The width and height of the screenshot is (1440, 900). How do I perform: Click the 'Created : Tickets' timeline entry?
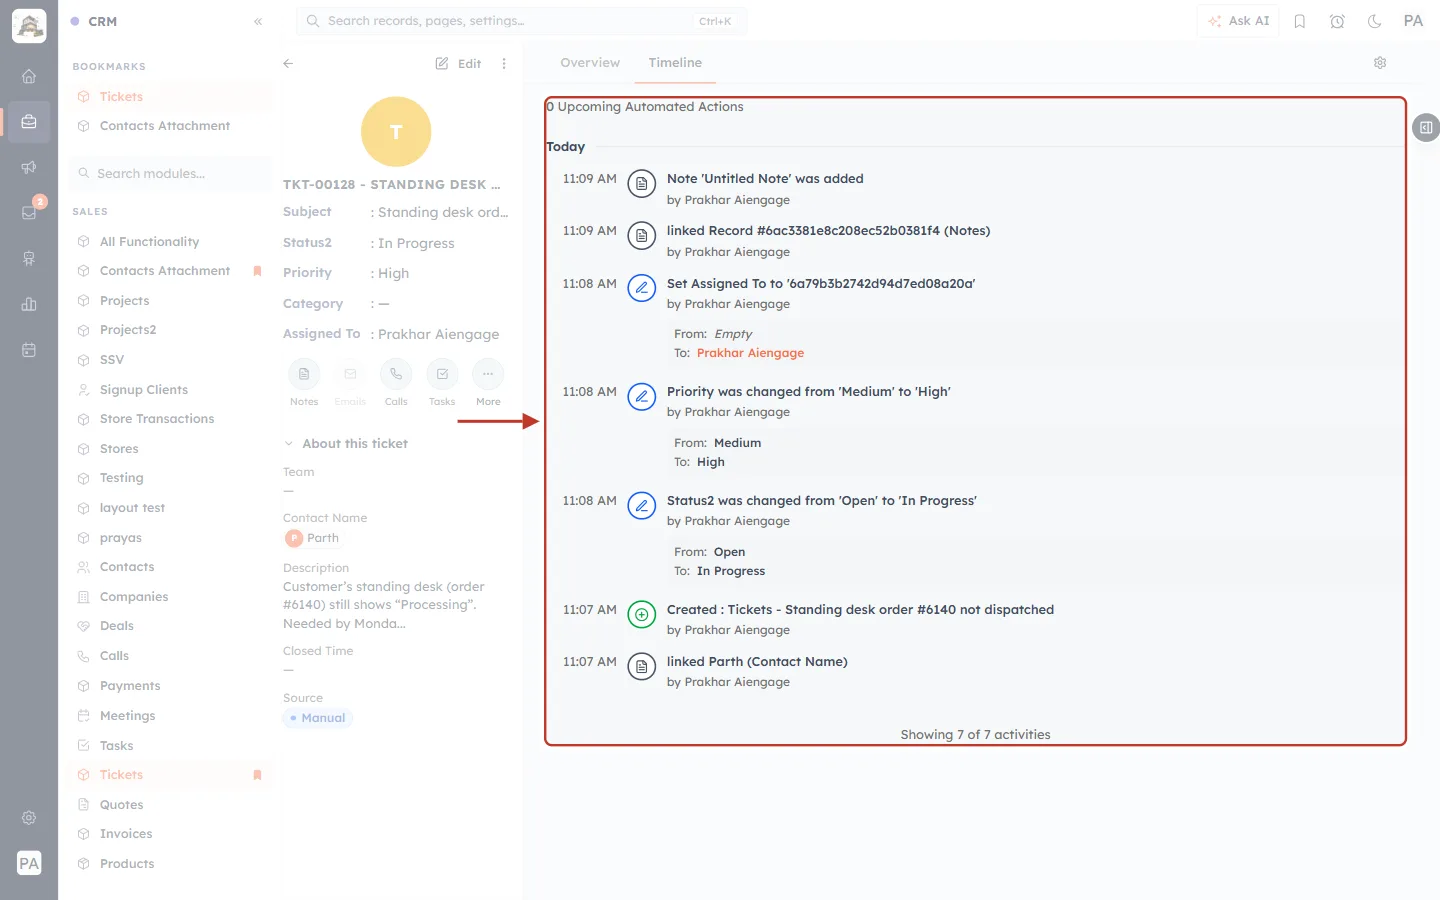click(860, 610)
